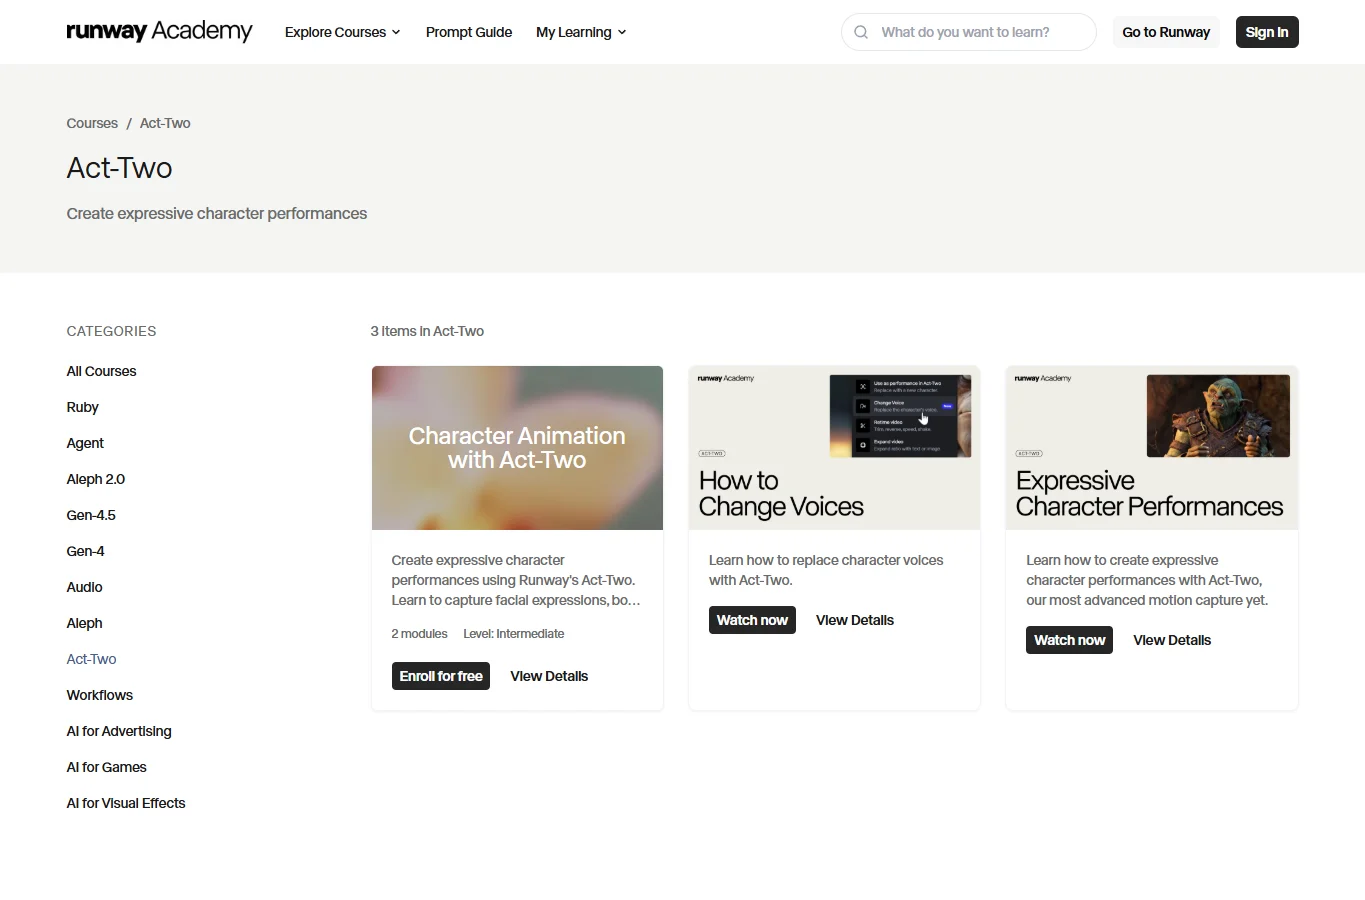Image resolution: width=1365 pixels, height=900 pixels.
Task: Click the Act-Two breadcrumb link
Action: tap(165, 123)
